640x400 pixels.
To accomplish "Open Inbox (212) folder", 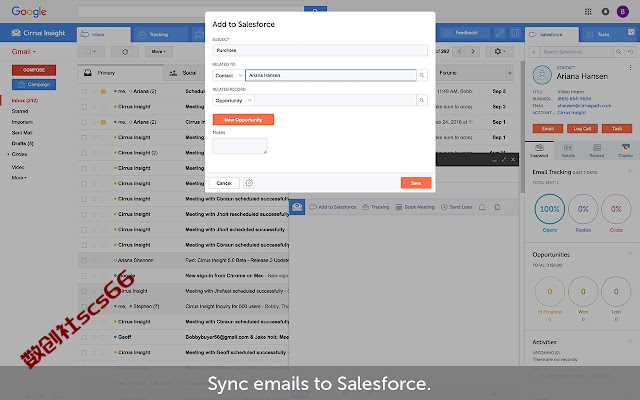I will tap(24, 100).
